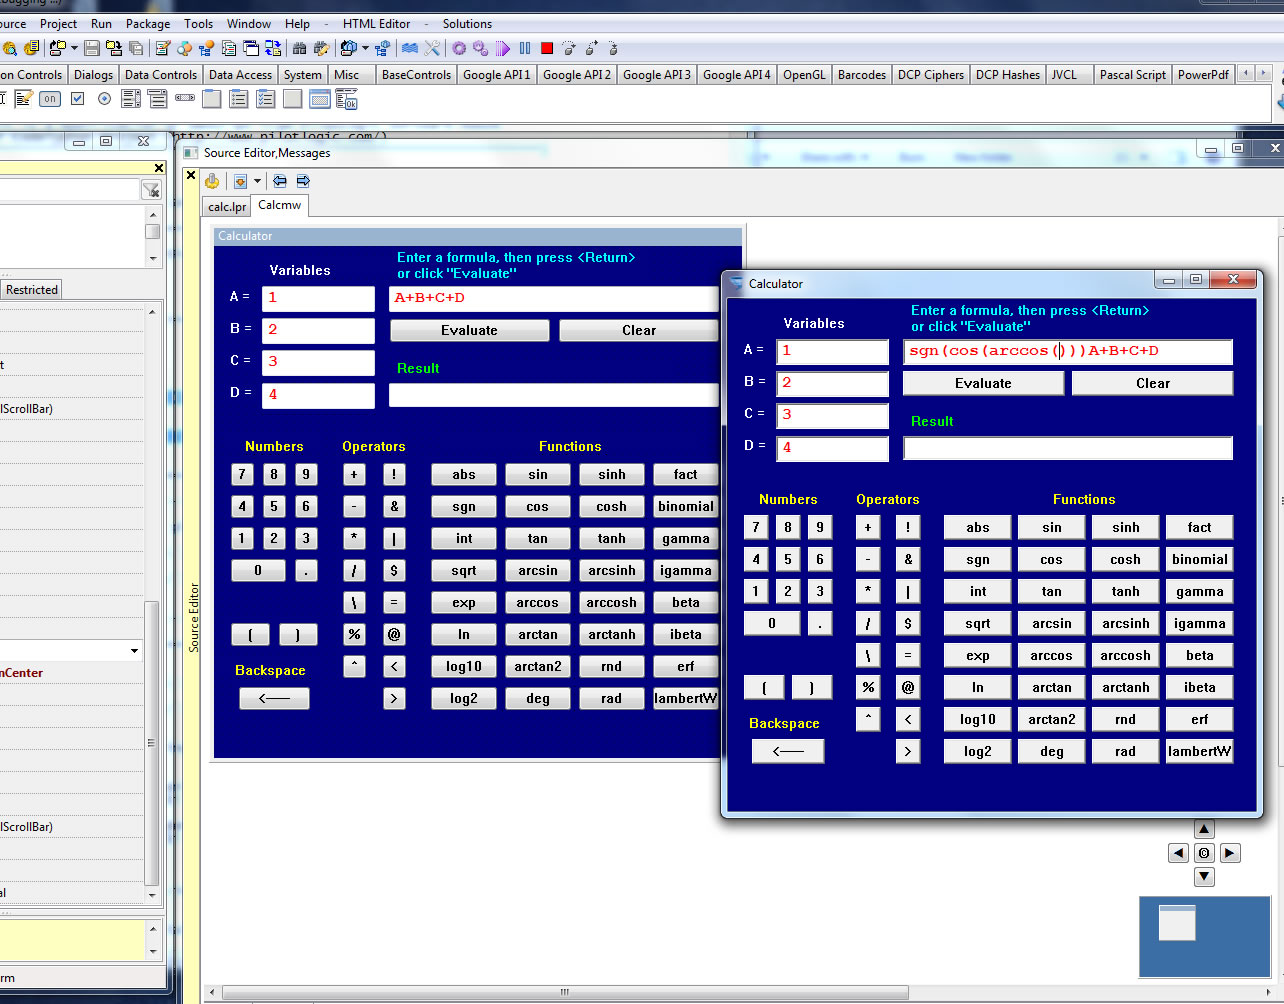Click the sqrt button on form designer
Image resolution: width=1284 pixels, height=1004 pixels.
click(464, 571)
